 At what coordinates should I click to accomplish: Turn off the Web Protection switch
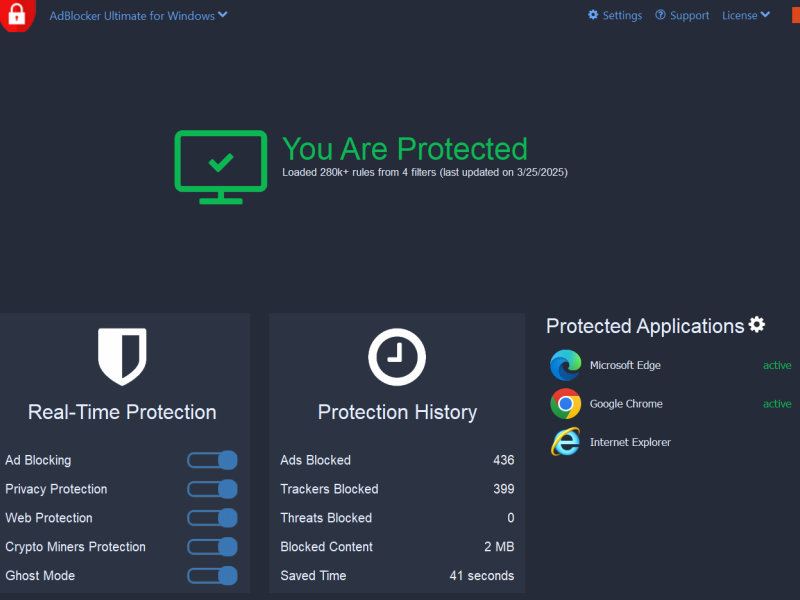pos(212,518)
